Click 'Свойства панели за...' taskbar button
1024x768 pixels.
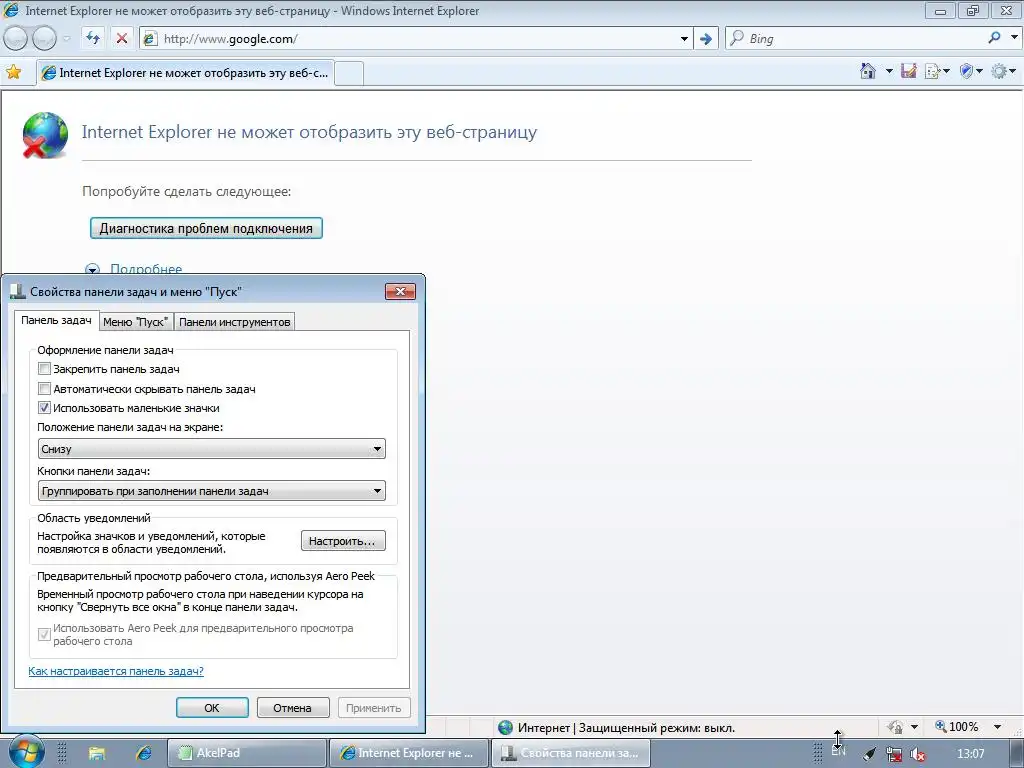tap(570, 753)
